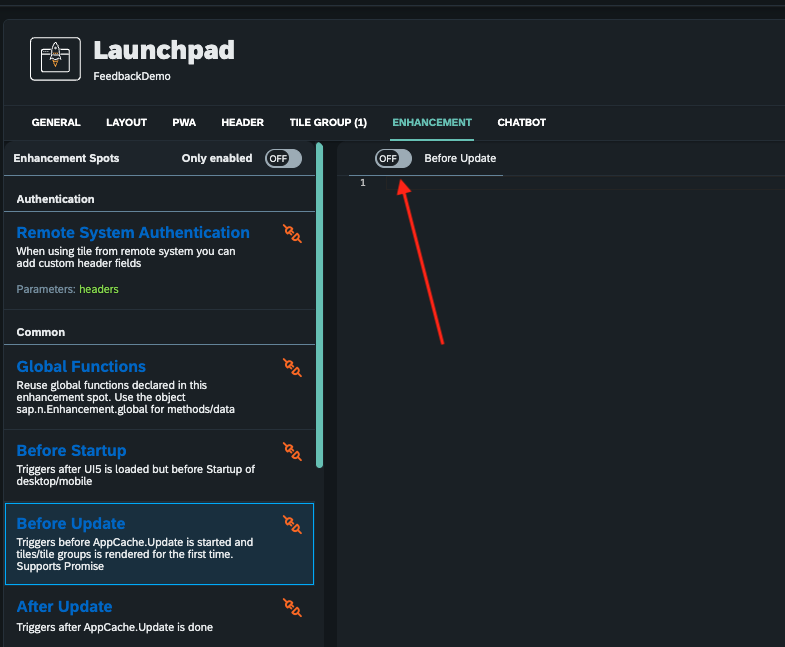Choose the Before Startup enhancement spot
785x647 pixels.
pos(160,465)
